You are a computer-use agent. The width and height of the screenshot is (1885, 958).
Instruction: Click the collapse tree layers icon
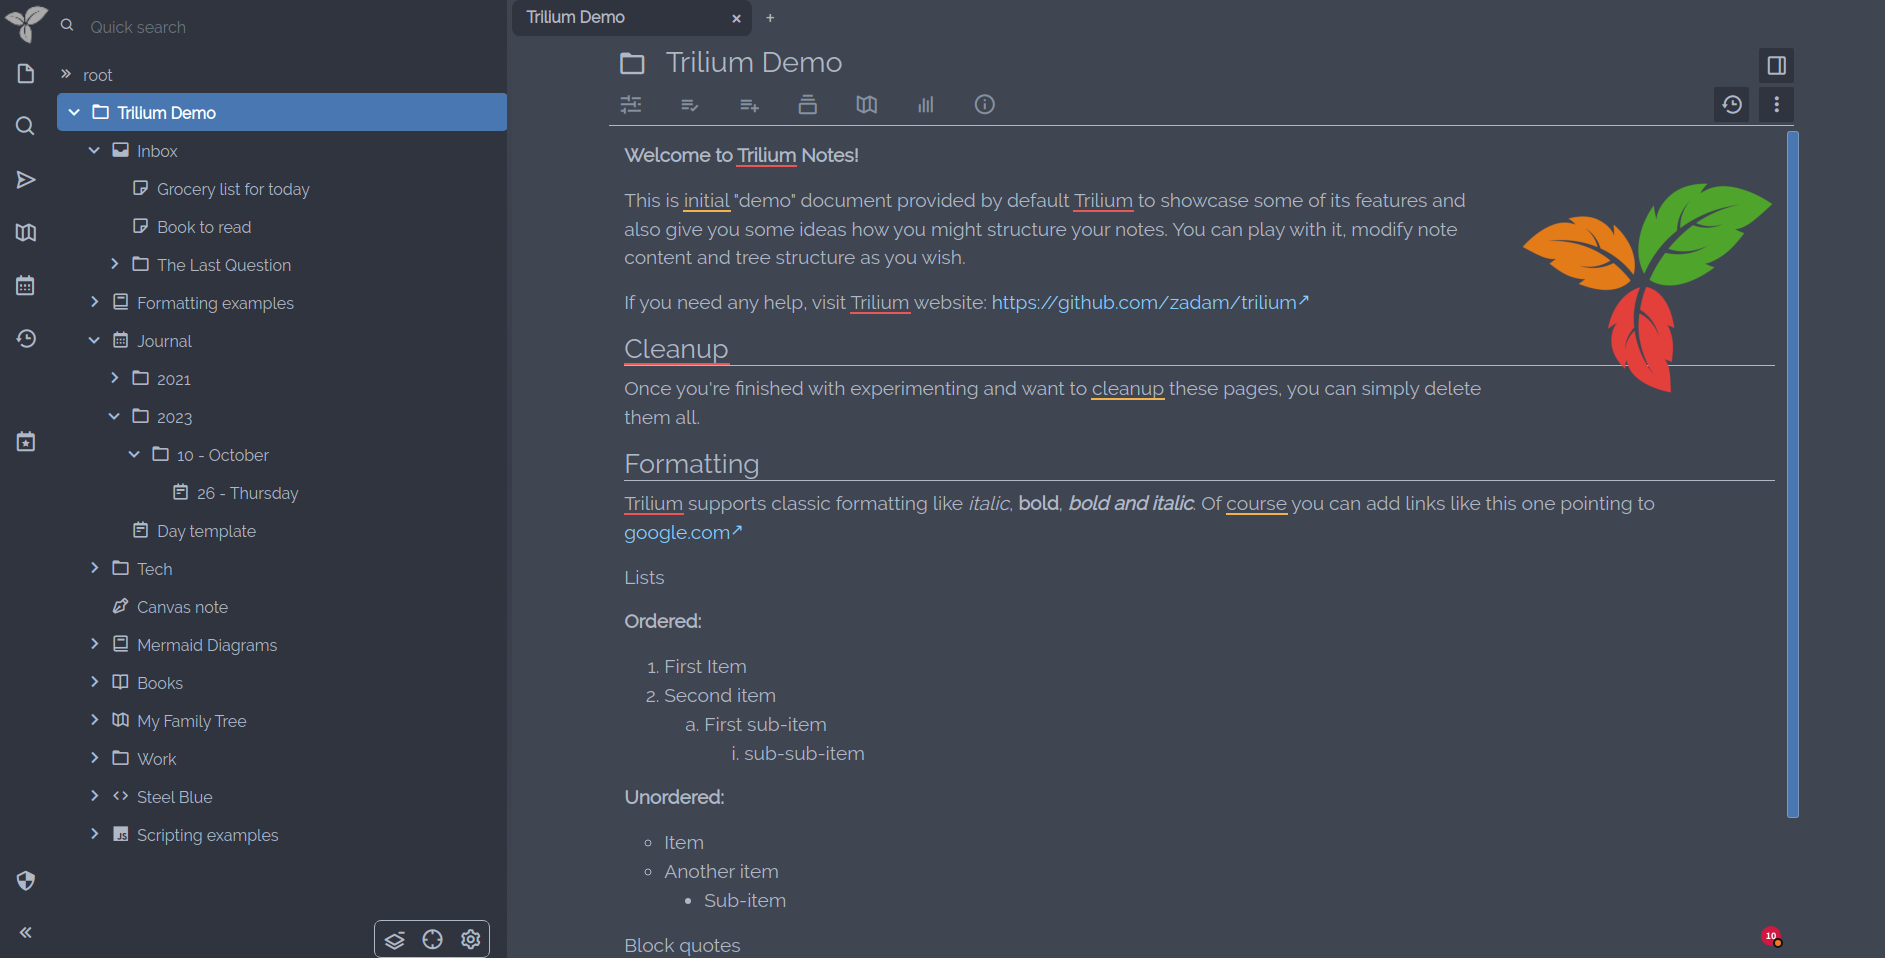point(395,940)
